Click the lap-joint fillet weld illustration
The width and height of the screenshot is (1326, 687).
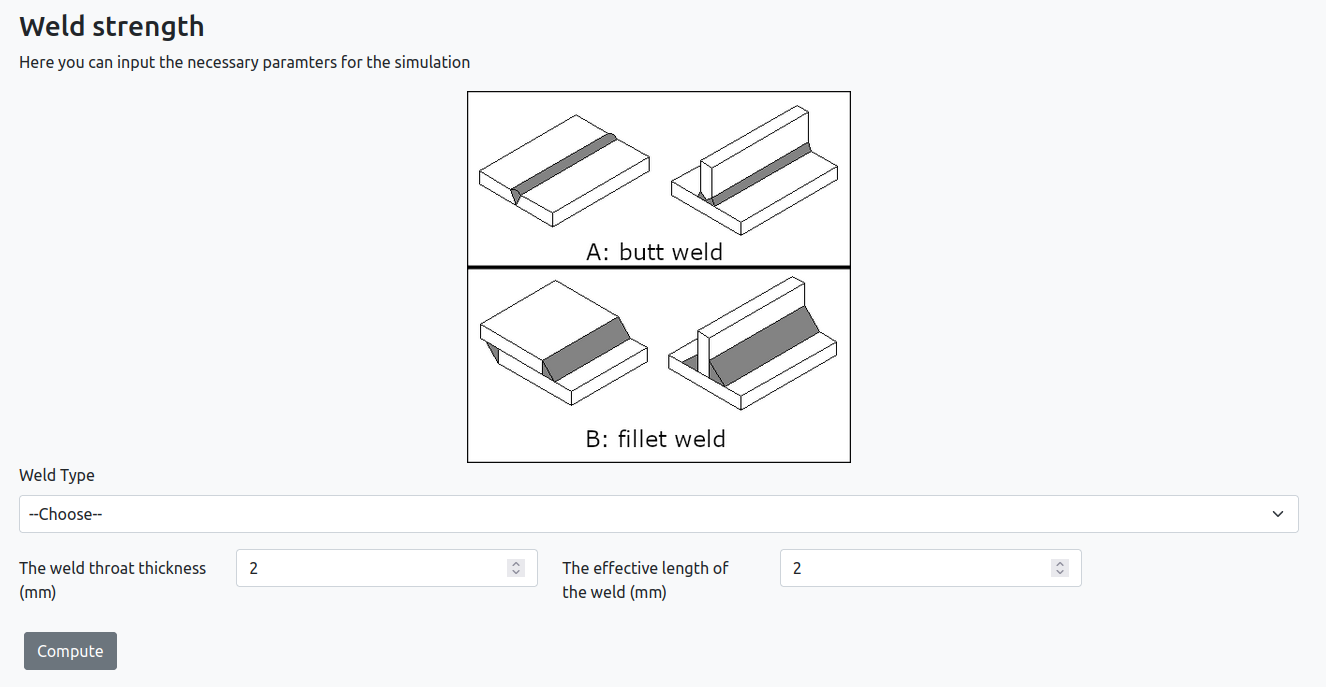click(564, 342)
